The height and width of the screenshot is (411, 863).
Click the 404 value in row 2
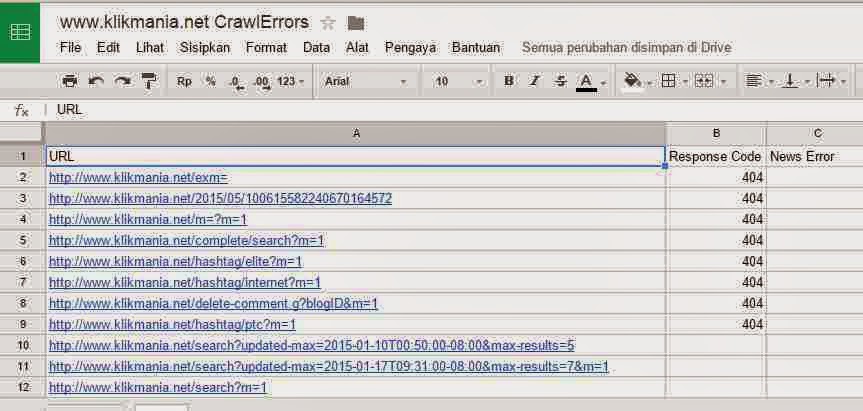[752, 178]
